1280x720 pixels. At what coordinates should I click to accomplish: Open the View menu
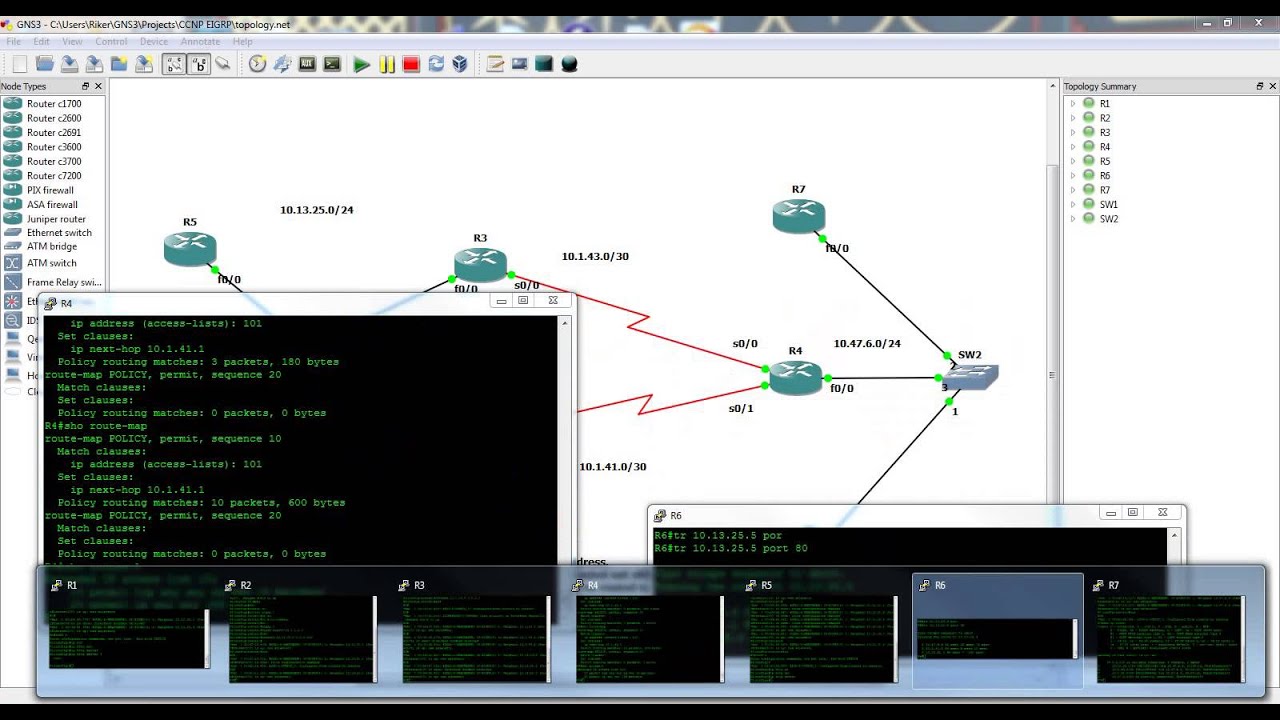[72, 41]
